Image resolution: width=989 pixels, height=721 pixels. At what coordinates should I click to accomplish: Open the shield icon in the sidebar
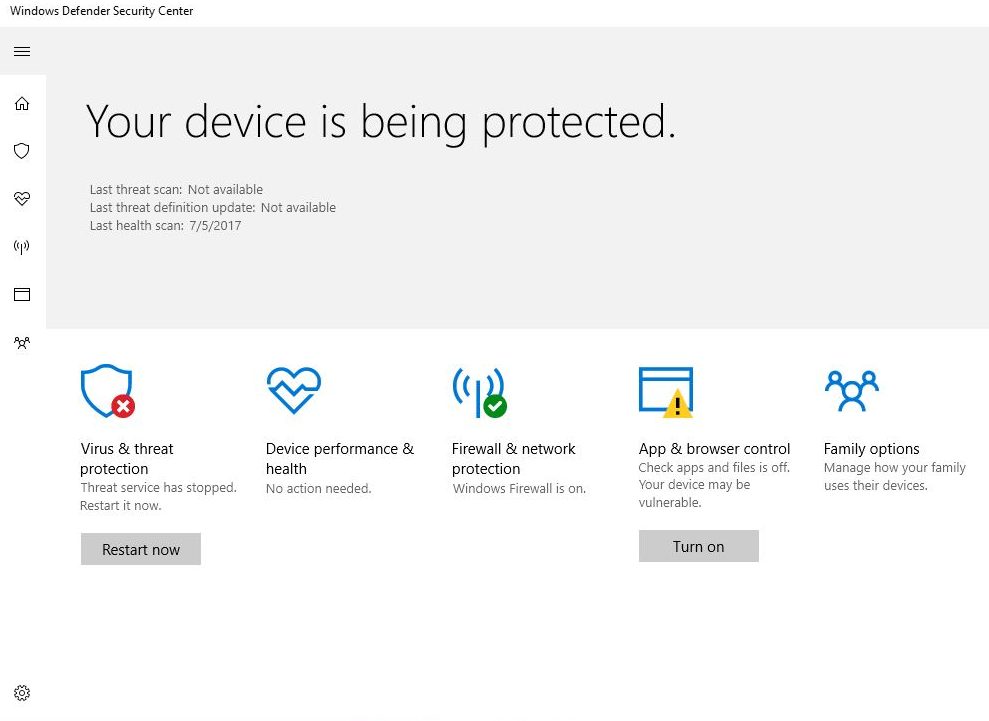pyautogui.click(x=22, y=151)
